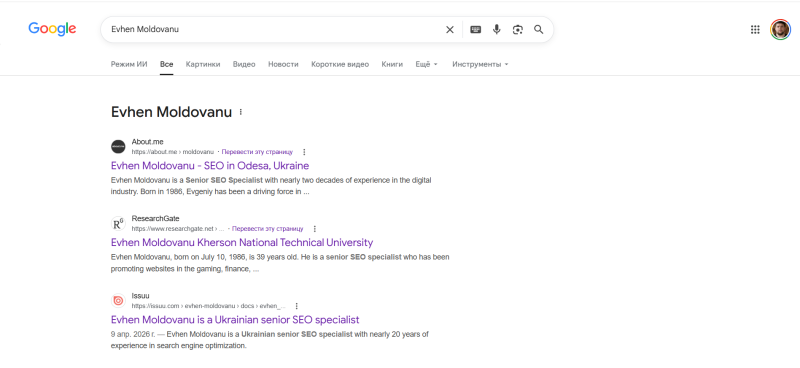800x368 pixels.
Task: Open 'Evhen Moldovanu Kherson National Technical University' result
Action: [242, 242]
